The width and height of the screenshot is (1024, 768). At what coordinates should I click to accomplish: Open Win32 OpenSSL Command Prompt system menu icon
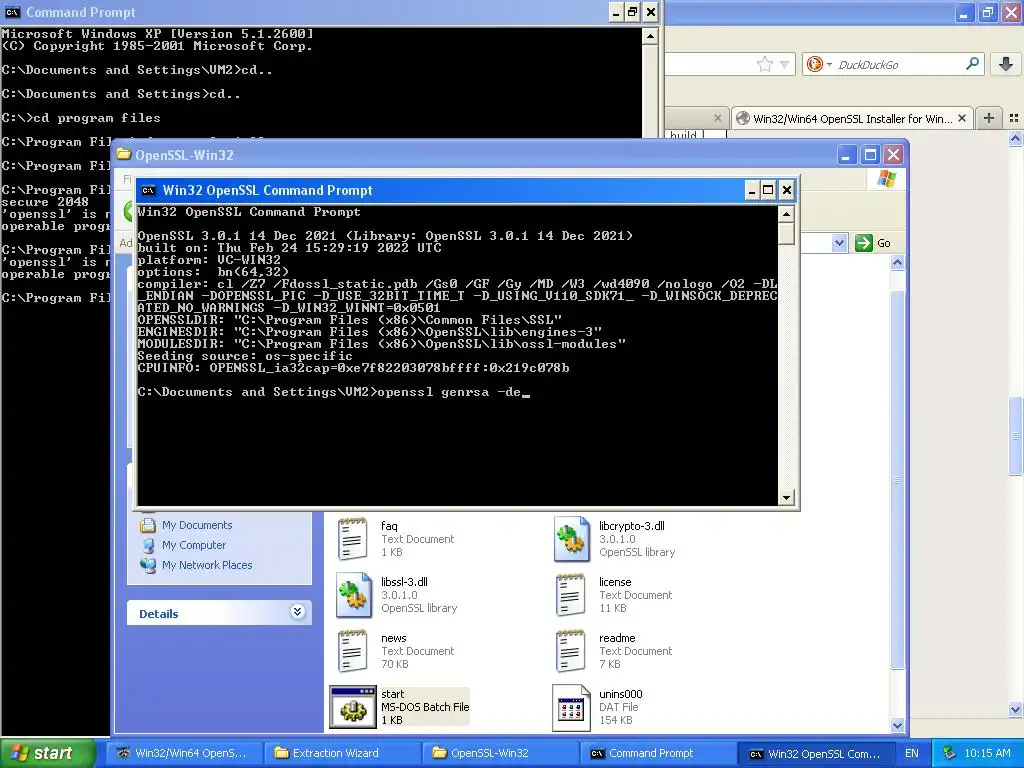point(148,190)
